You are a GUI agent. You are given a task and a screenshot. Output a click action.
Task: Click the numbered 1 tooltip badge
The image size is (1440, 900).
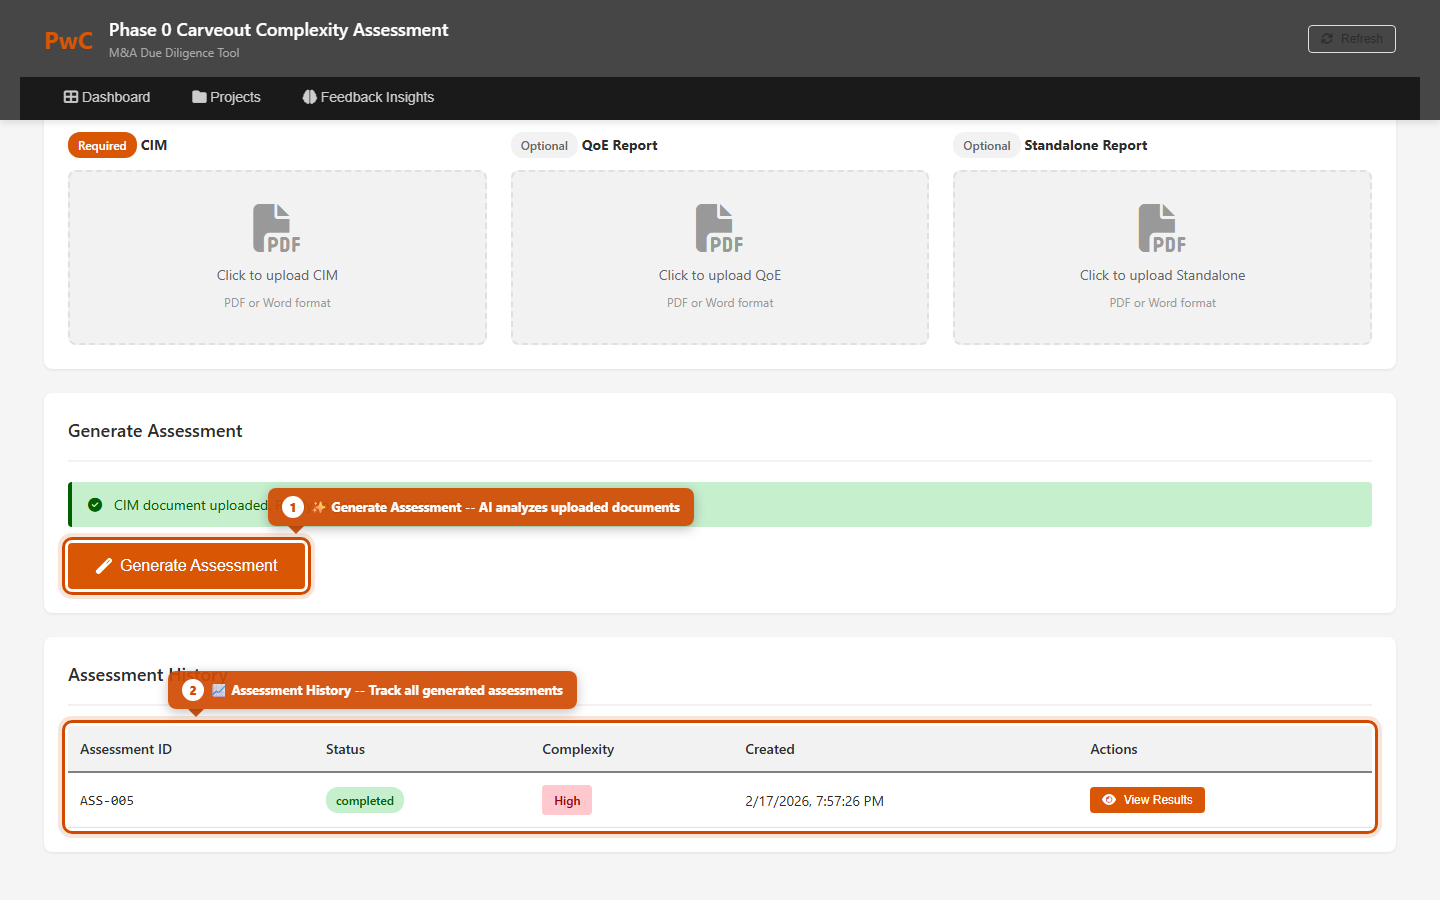(x=293, y=507)
